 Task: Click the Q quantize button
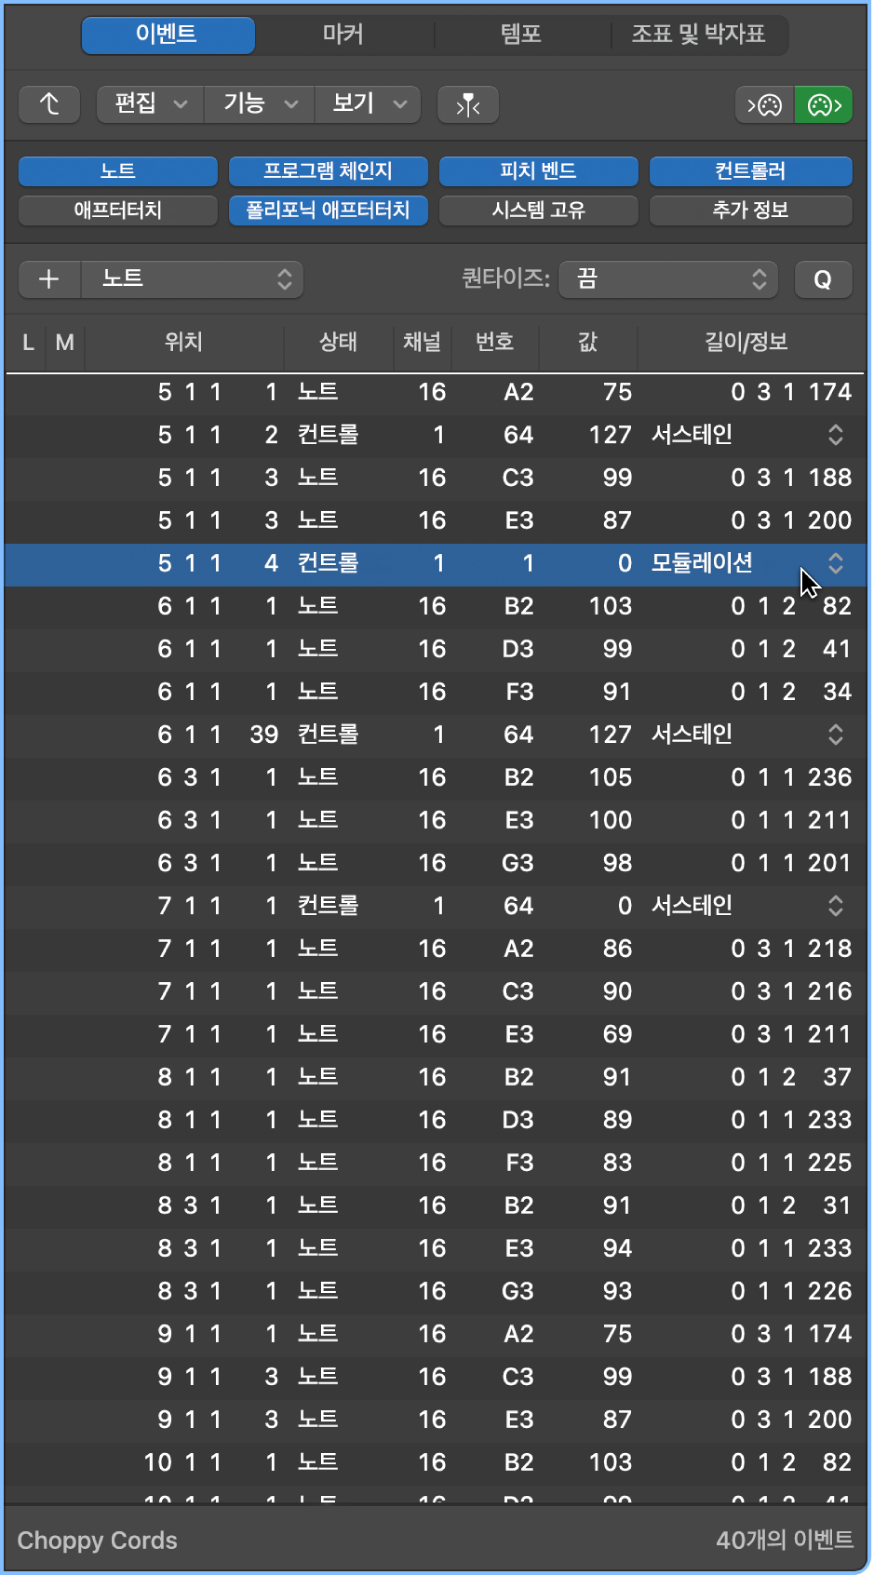coord(823,279)
